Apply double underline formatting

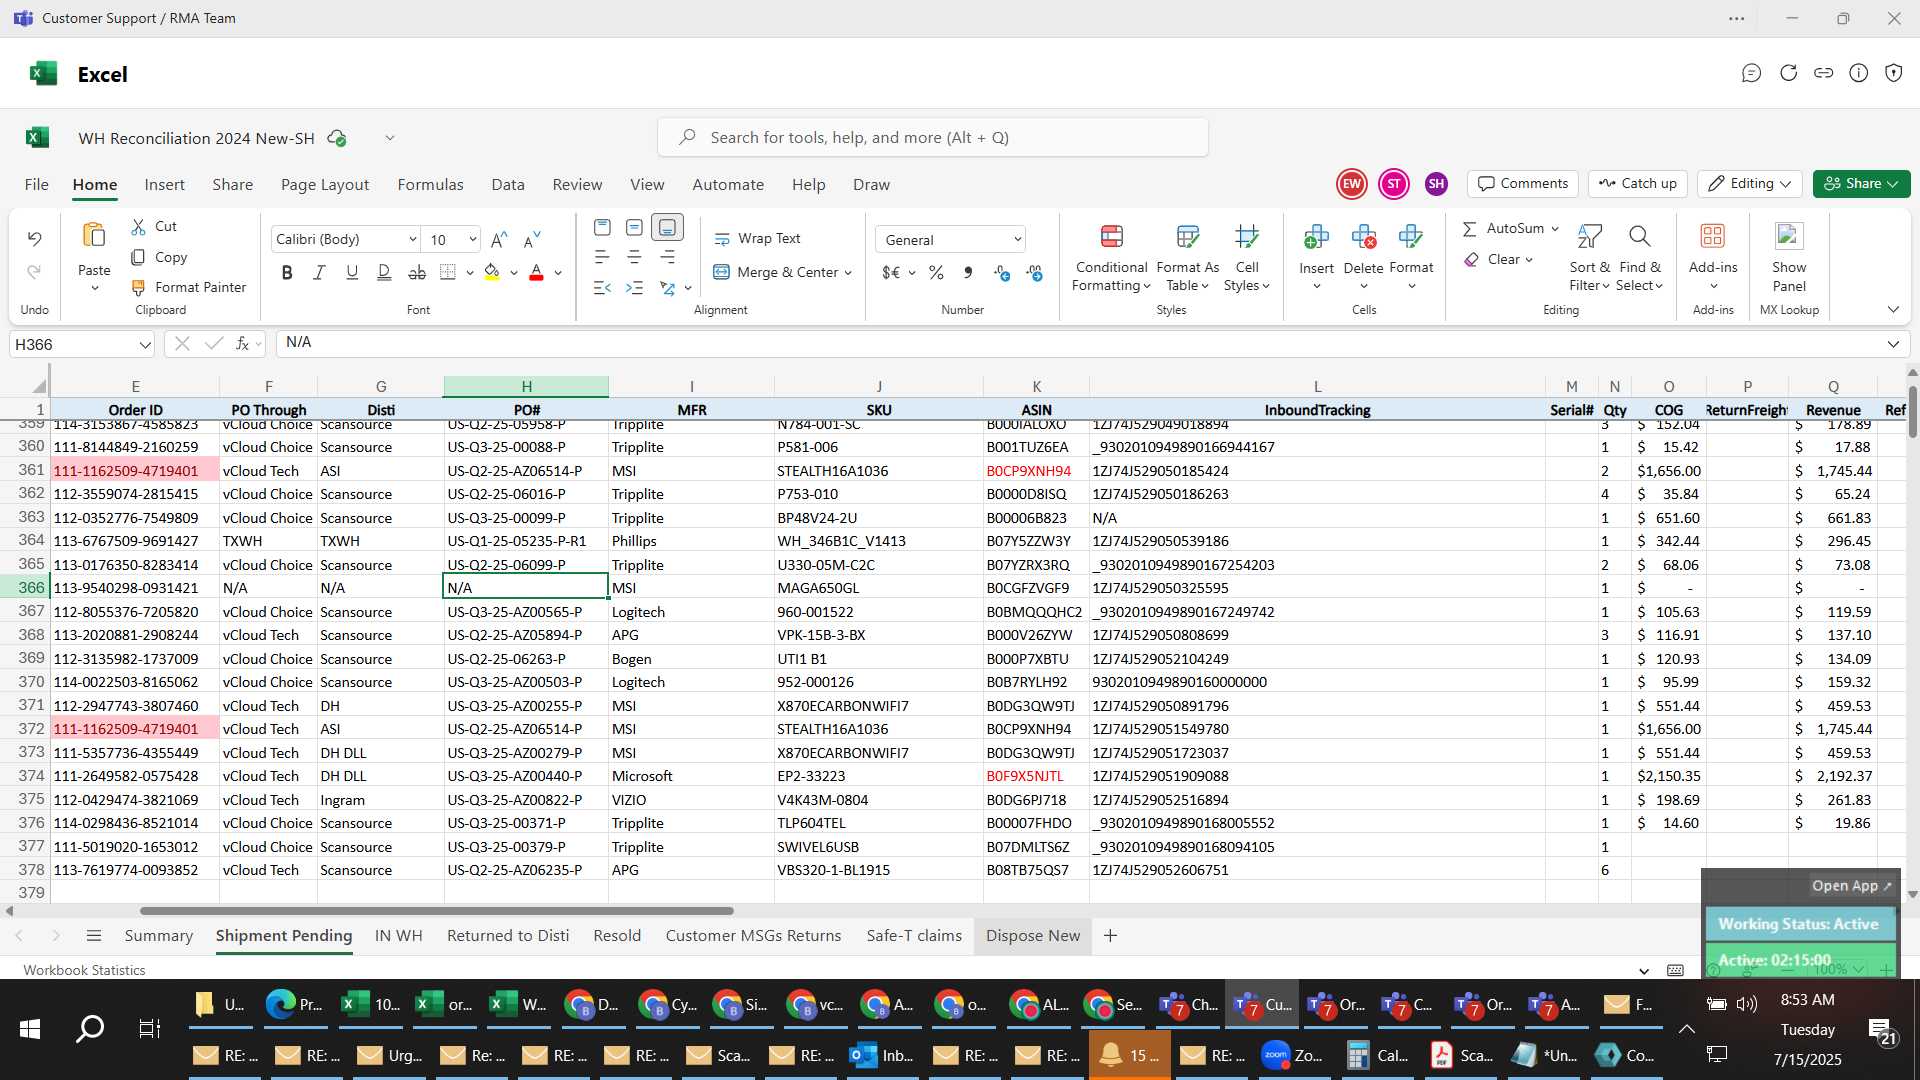pos(384,272)
